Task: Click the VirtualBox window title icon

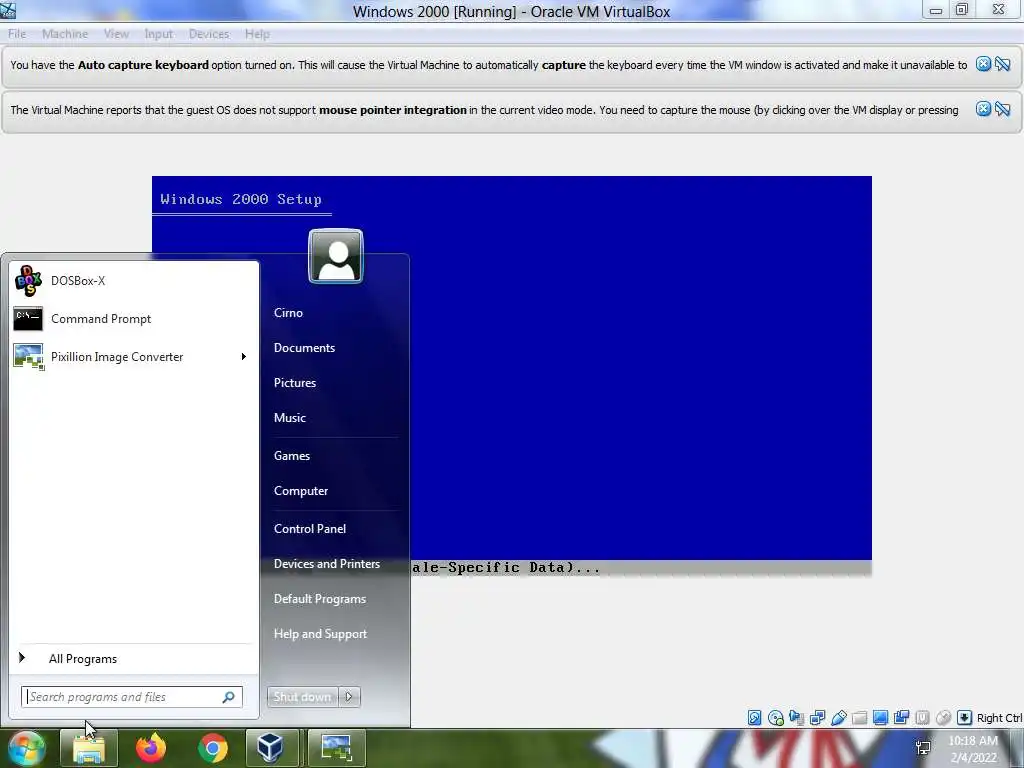Action: pyautogui.click(x=8, y=9)
